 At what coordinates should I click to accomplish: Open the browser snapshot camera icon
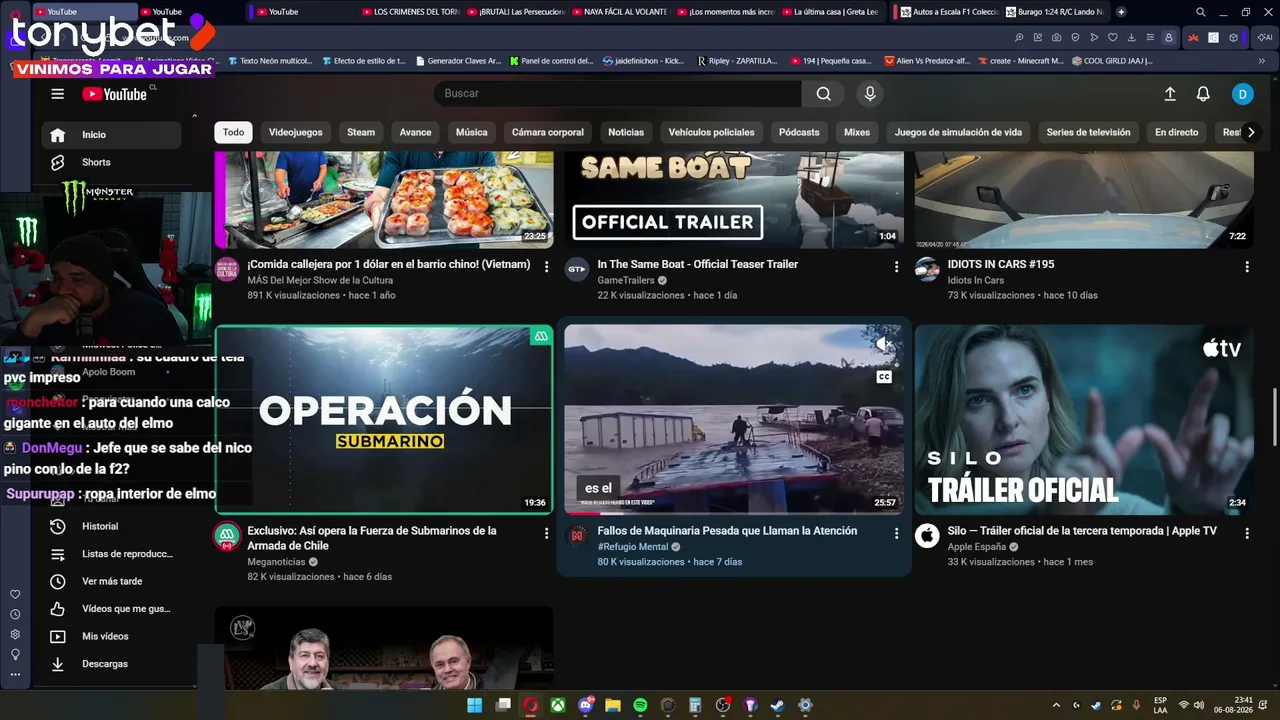click(x=1056, y=38)
